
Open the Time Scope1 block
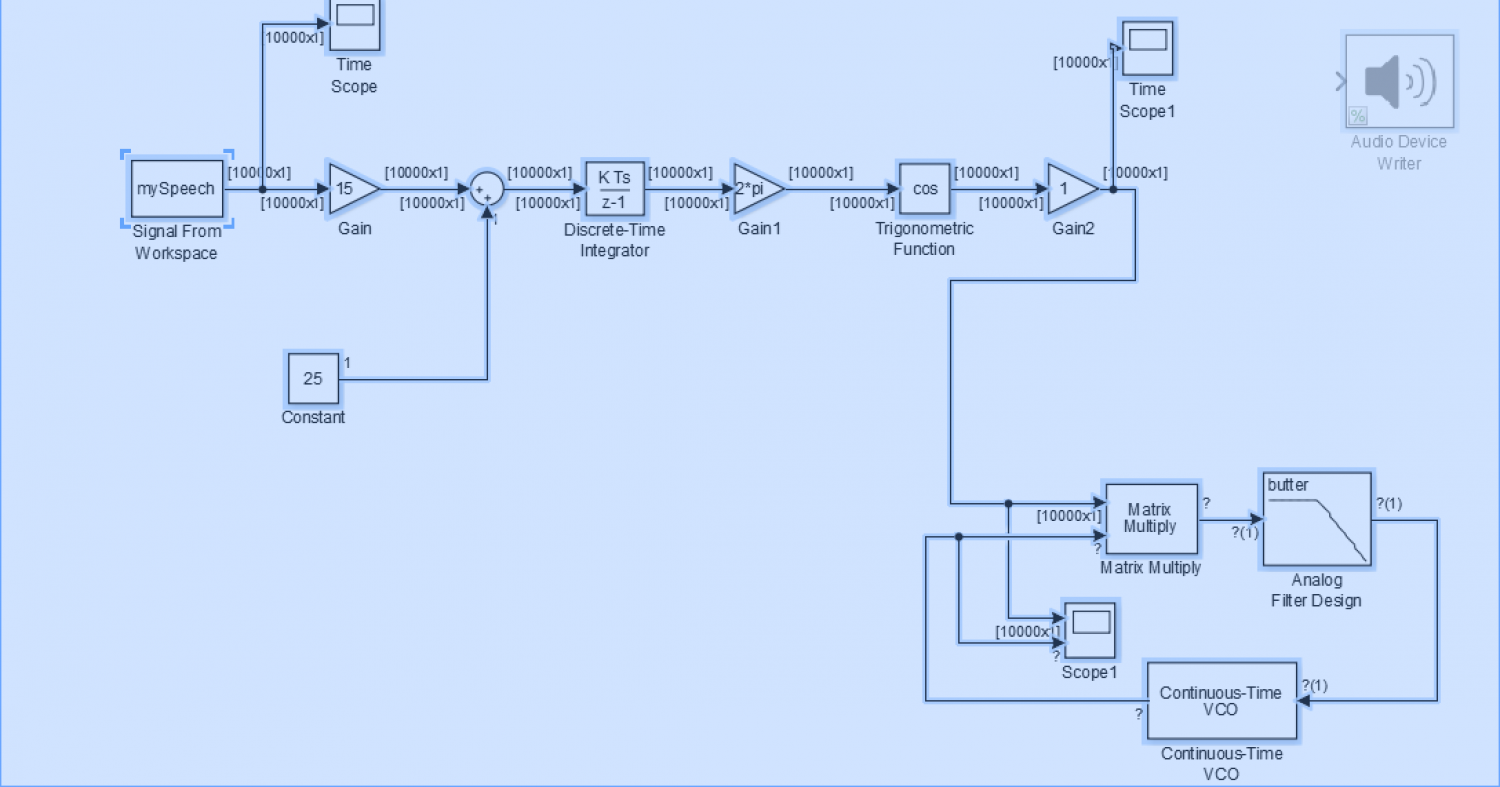click(x=1147, y=48)
